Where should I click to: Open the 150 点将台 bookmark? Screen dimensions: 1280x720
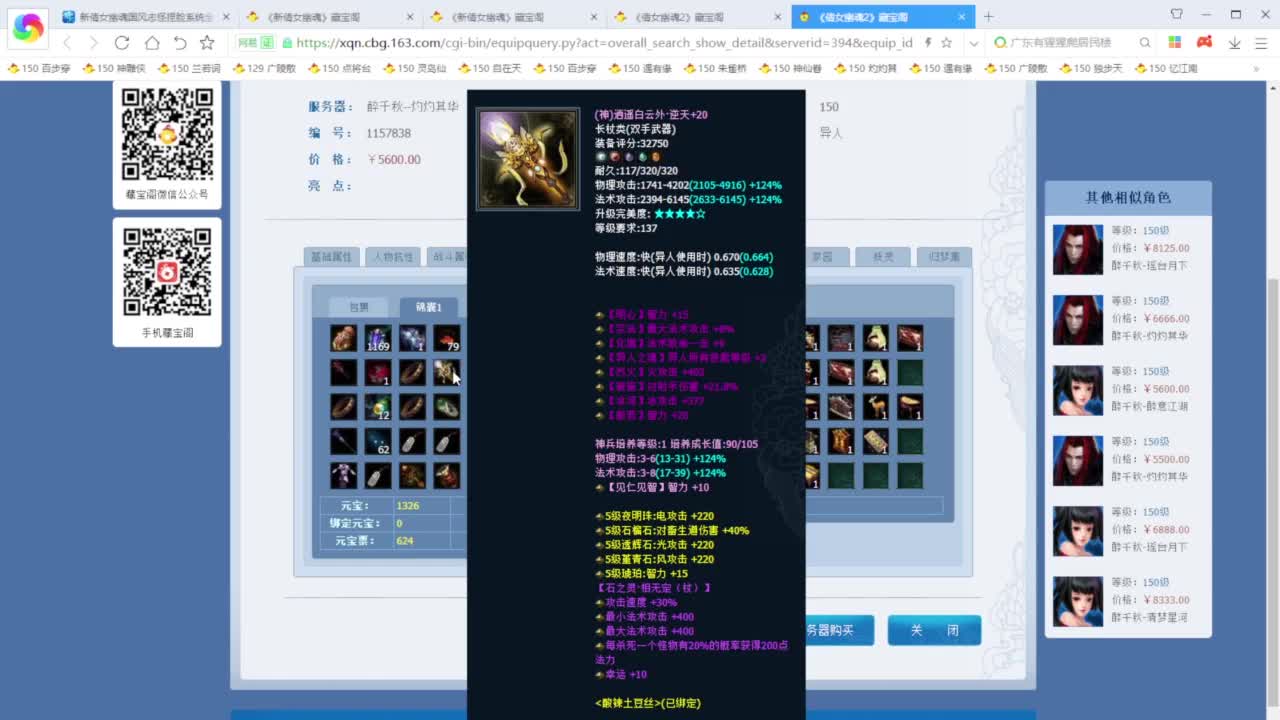click(339, 68)
